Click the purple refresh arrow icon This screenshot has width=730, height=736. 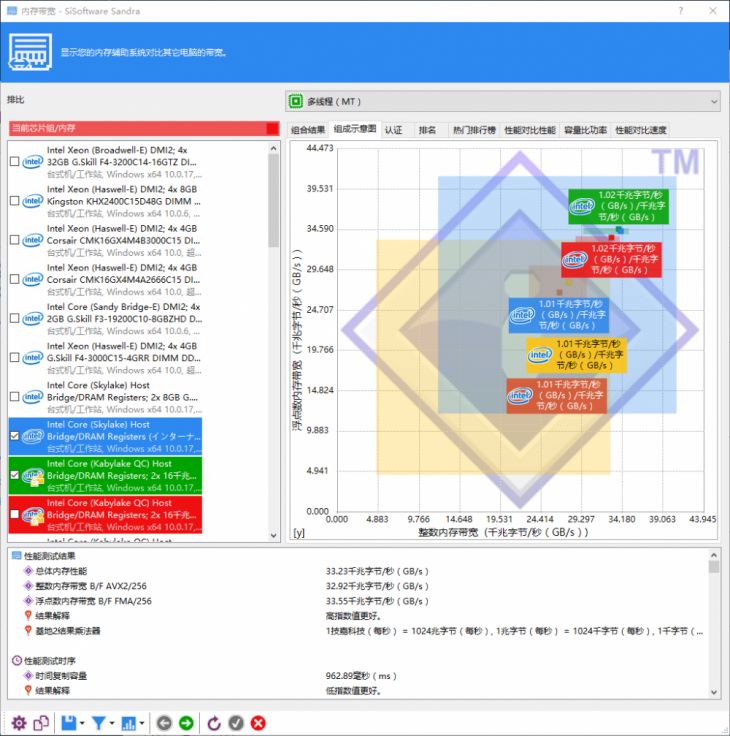[214, 723]
